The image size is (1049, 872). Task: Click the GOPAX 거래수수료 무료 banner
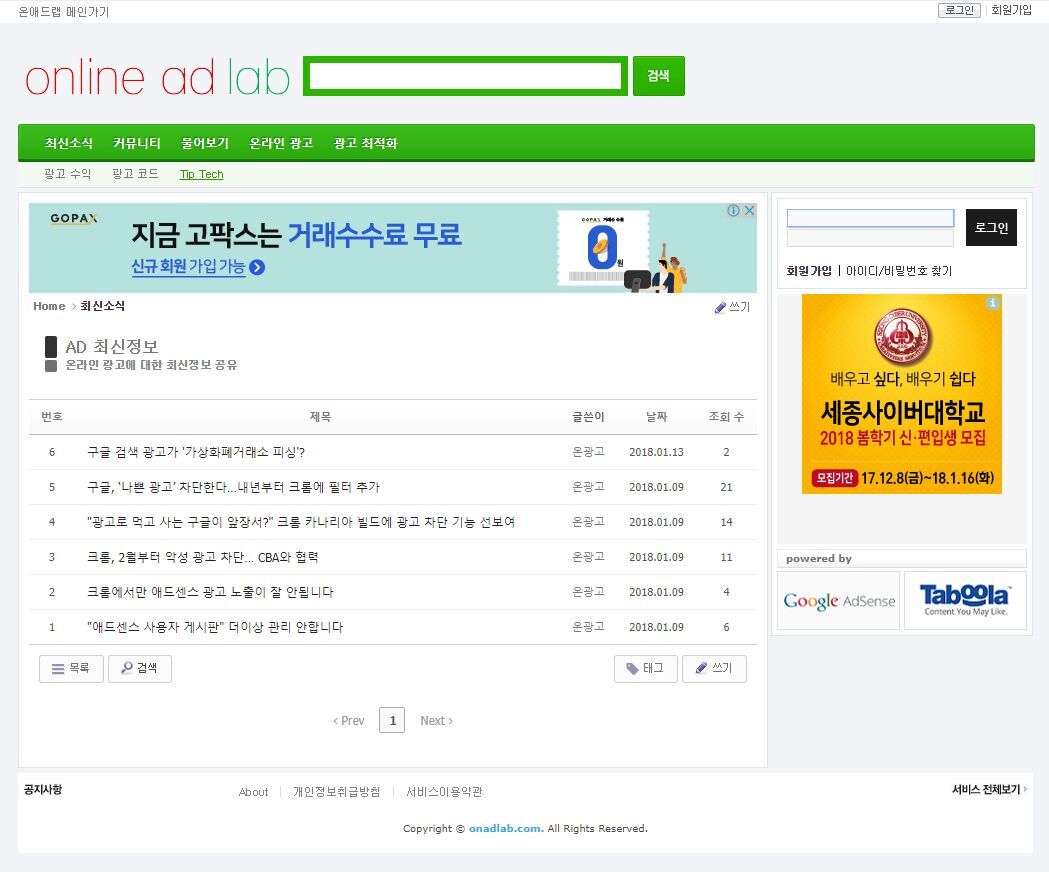coord(393,248)
